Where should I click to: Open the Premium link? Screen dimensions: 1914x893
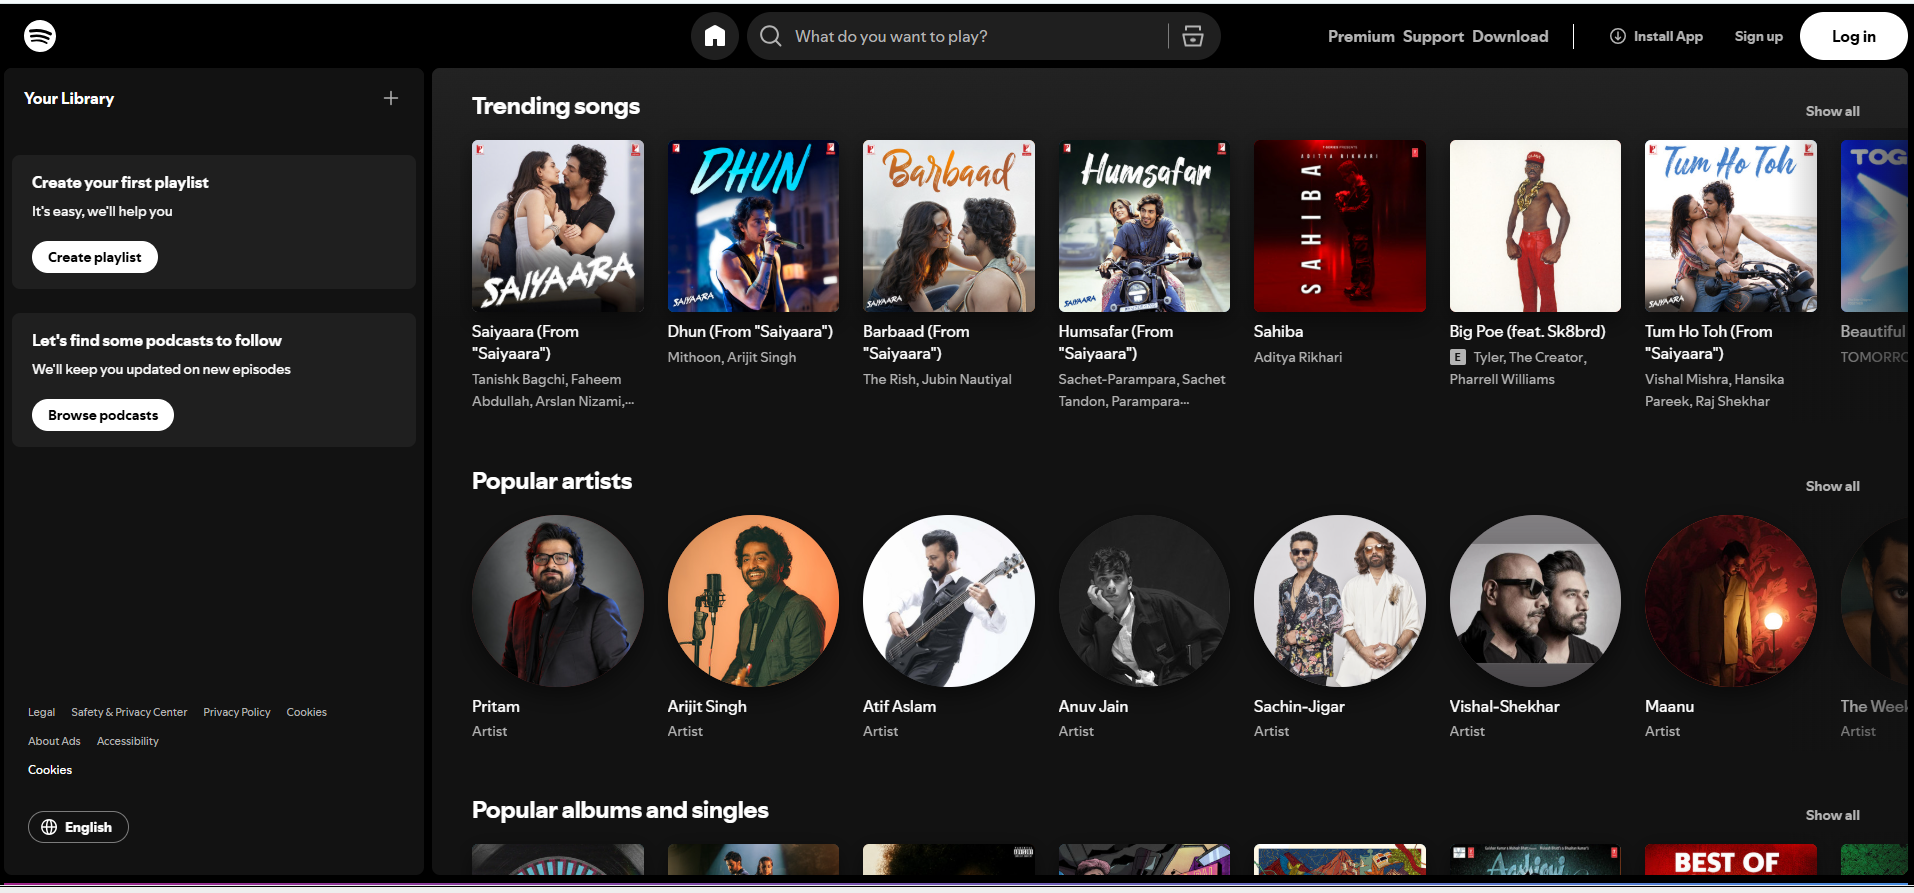point(1361,36)
